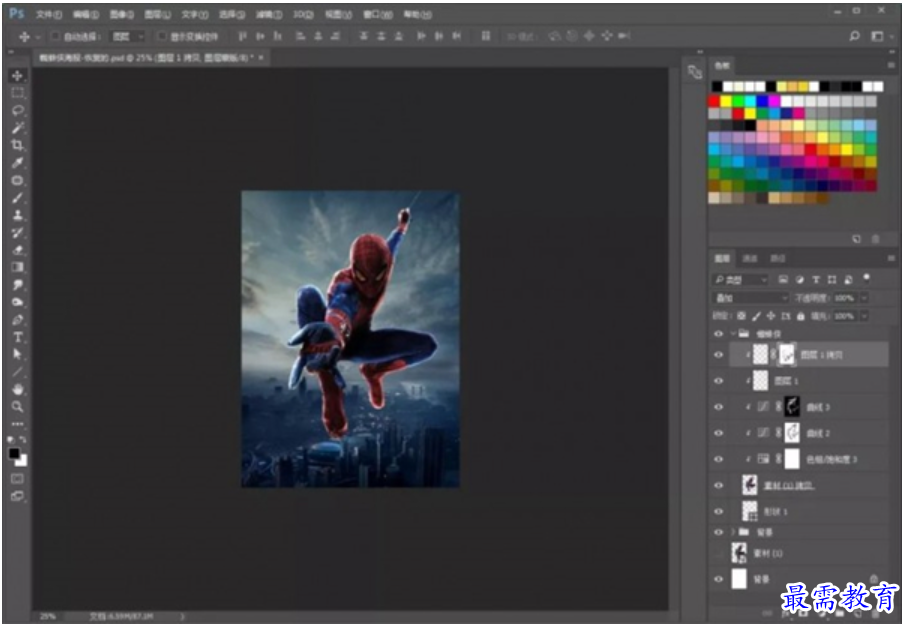
Task: Switch to the Channels tab
Action: point(749,259)
